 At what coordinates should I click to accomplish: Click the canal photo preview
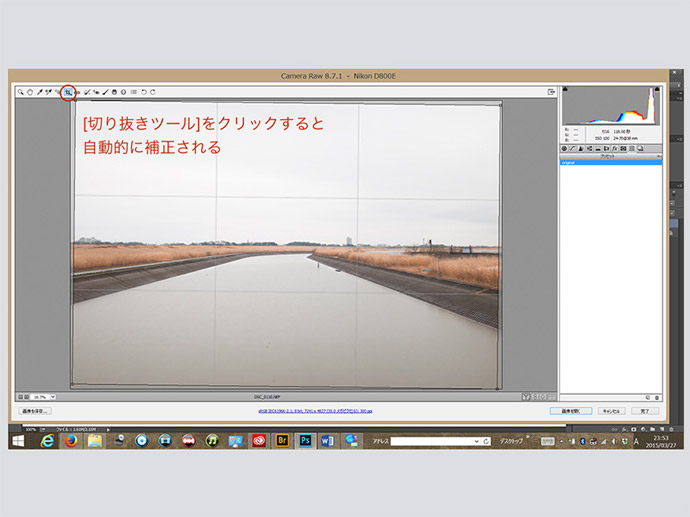286,245
